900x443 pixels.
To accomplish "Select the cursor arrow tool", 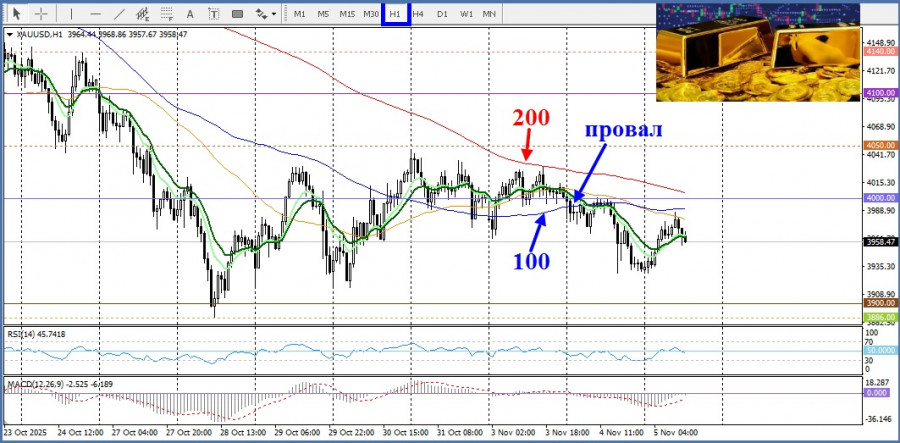I will coord(17,13).
